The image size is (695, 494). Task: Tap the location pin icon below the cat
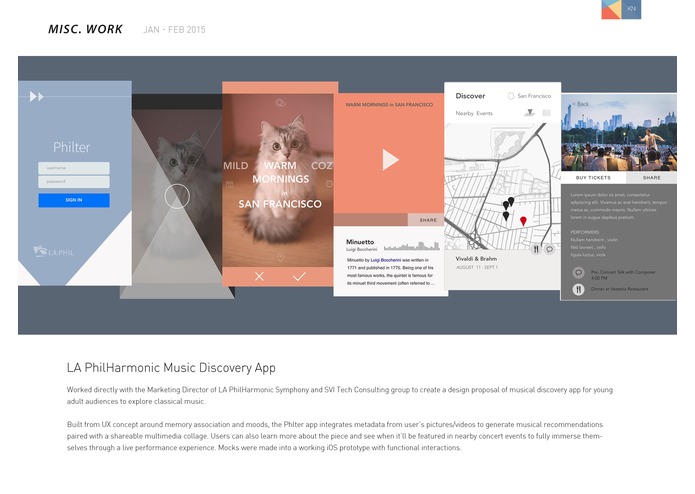point(280,257)
